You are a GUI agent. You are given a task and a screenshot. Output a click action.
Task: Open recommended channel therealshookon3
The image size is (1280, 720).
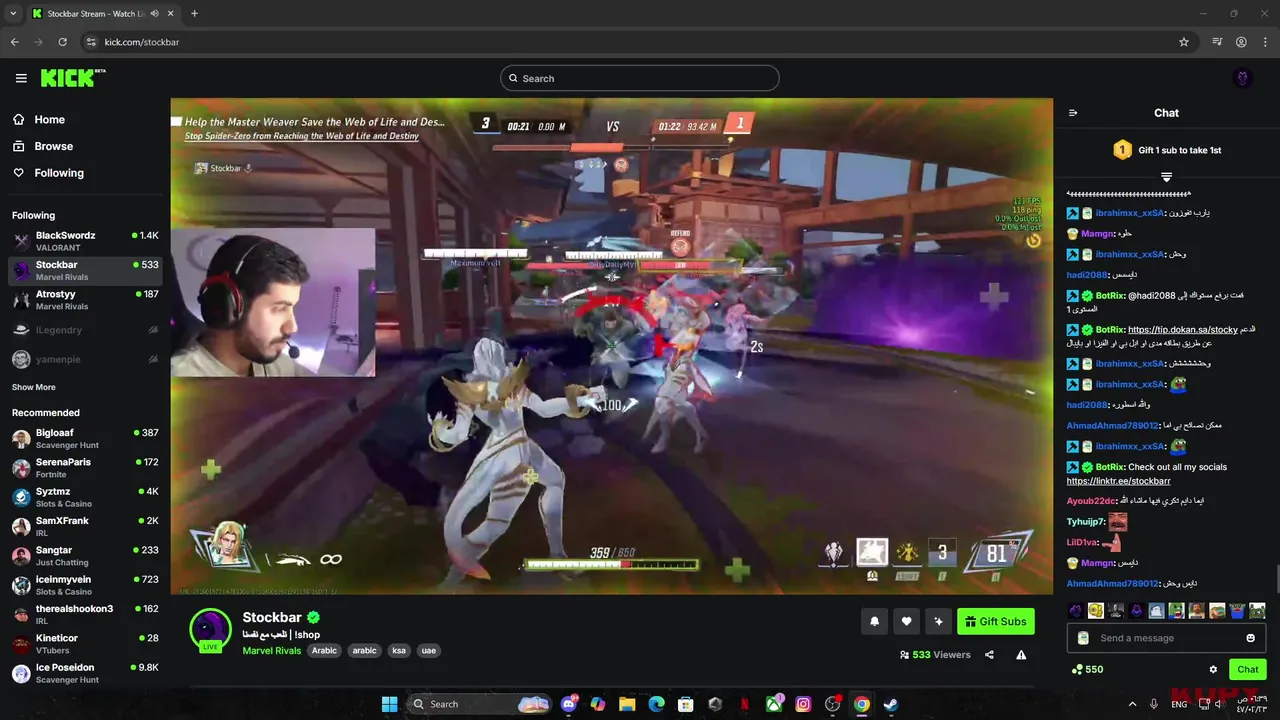pos(85,614)
